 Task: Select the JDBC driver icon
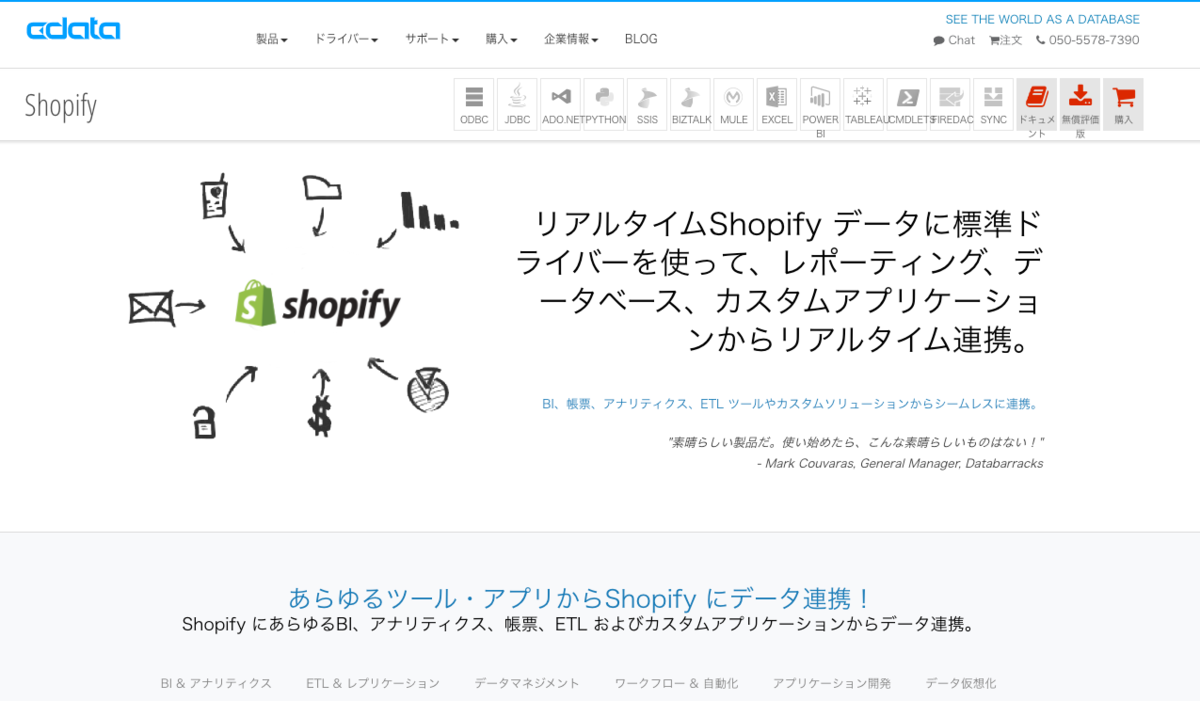[516, 103]
